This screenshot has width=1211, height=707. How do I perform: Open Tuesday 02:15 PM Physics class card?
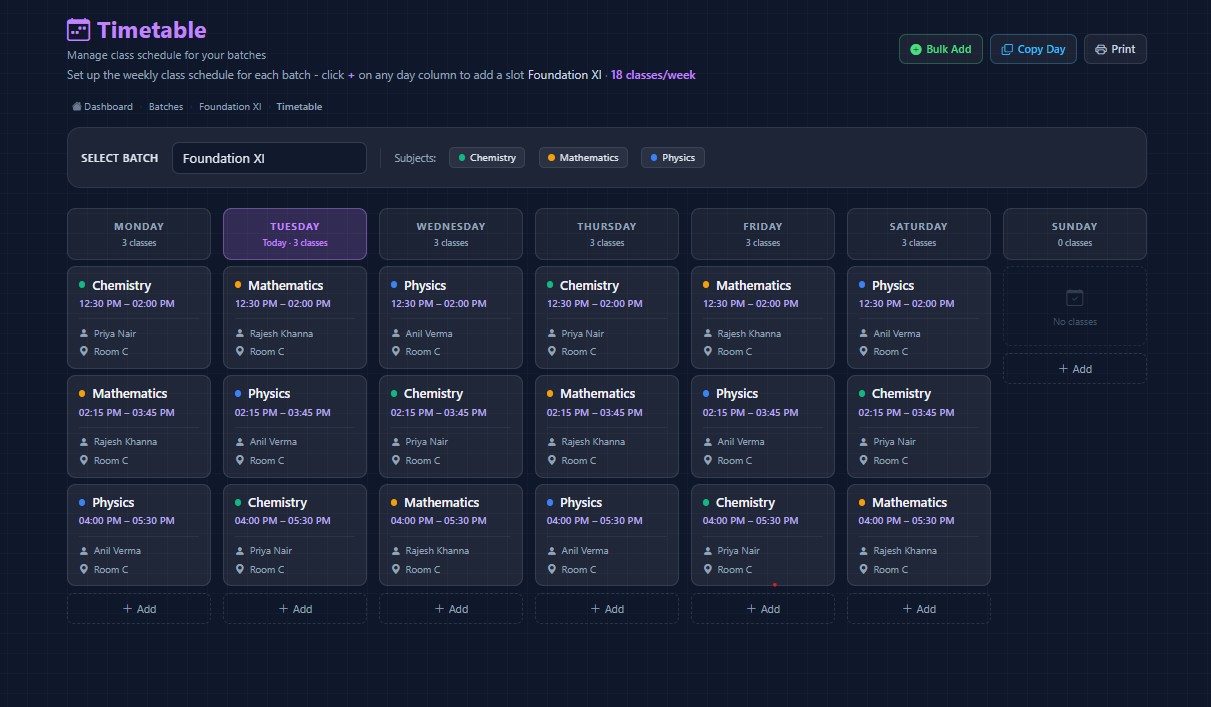(295, 426)
